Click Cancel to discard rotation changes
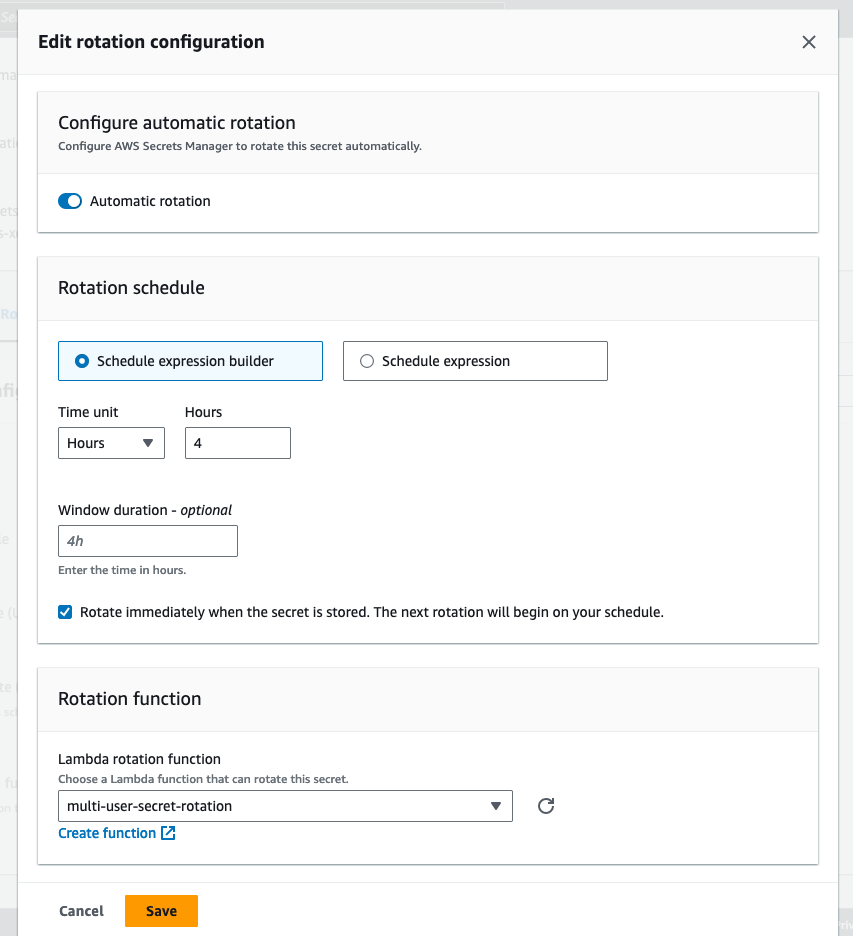Viewport: 853px width, 936px height. click(x=81, y=910)
